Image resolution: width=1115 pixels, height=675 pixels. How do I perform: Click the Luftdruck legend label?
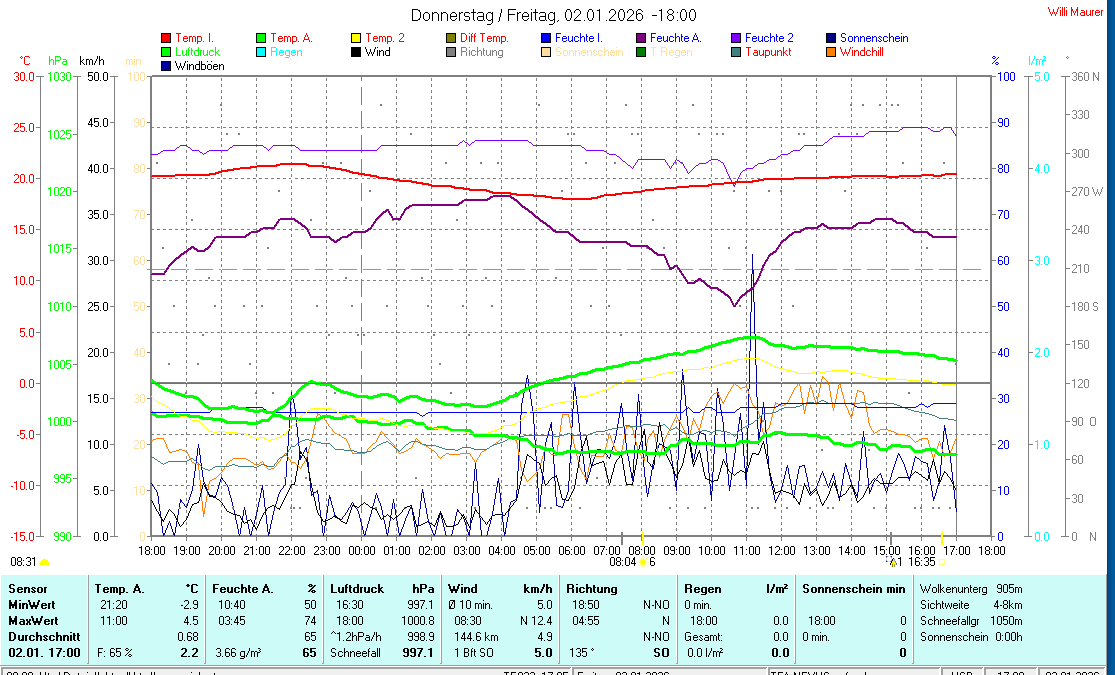click(197, 52)
